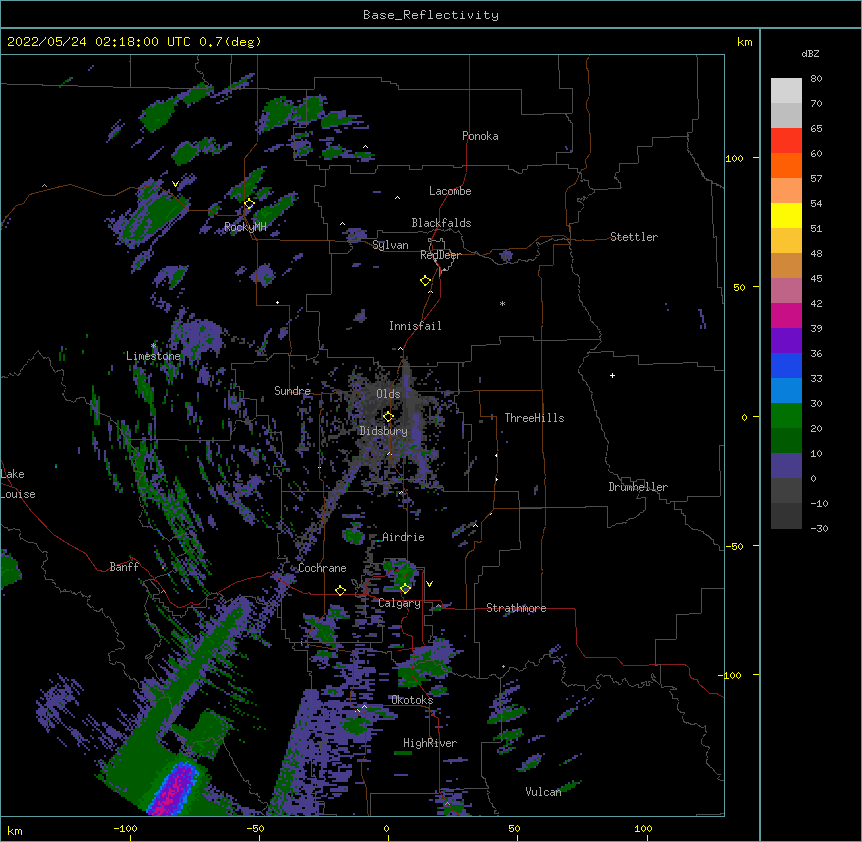
Task: Click the -50 tick on the right axis
Action: click(x=734, y=546)
